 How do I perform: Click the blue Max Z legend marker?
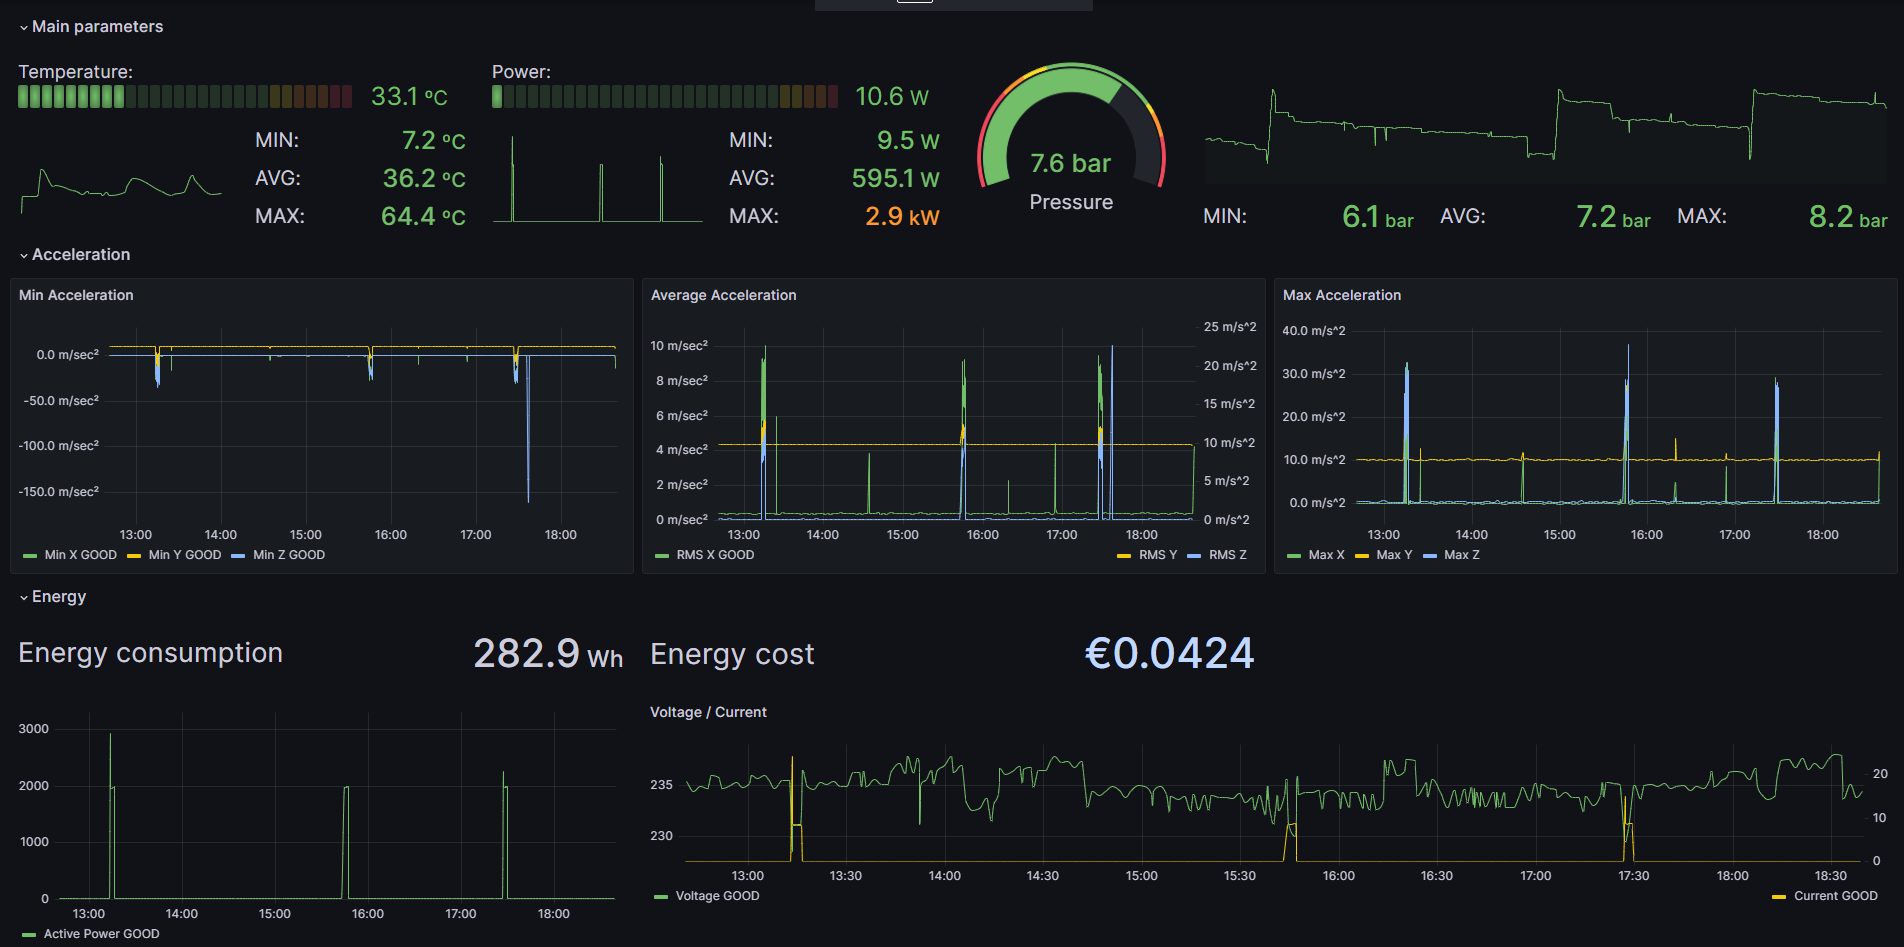(1430, 556)
